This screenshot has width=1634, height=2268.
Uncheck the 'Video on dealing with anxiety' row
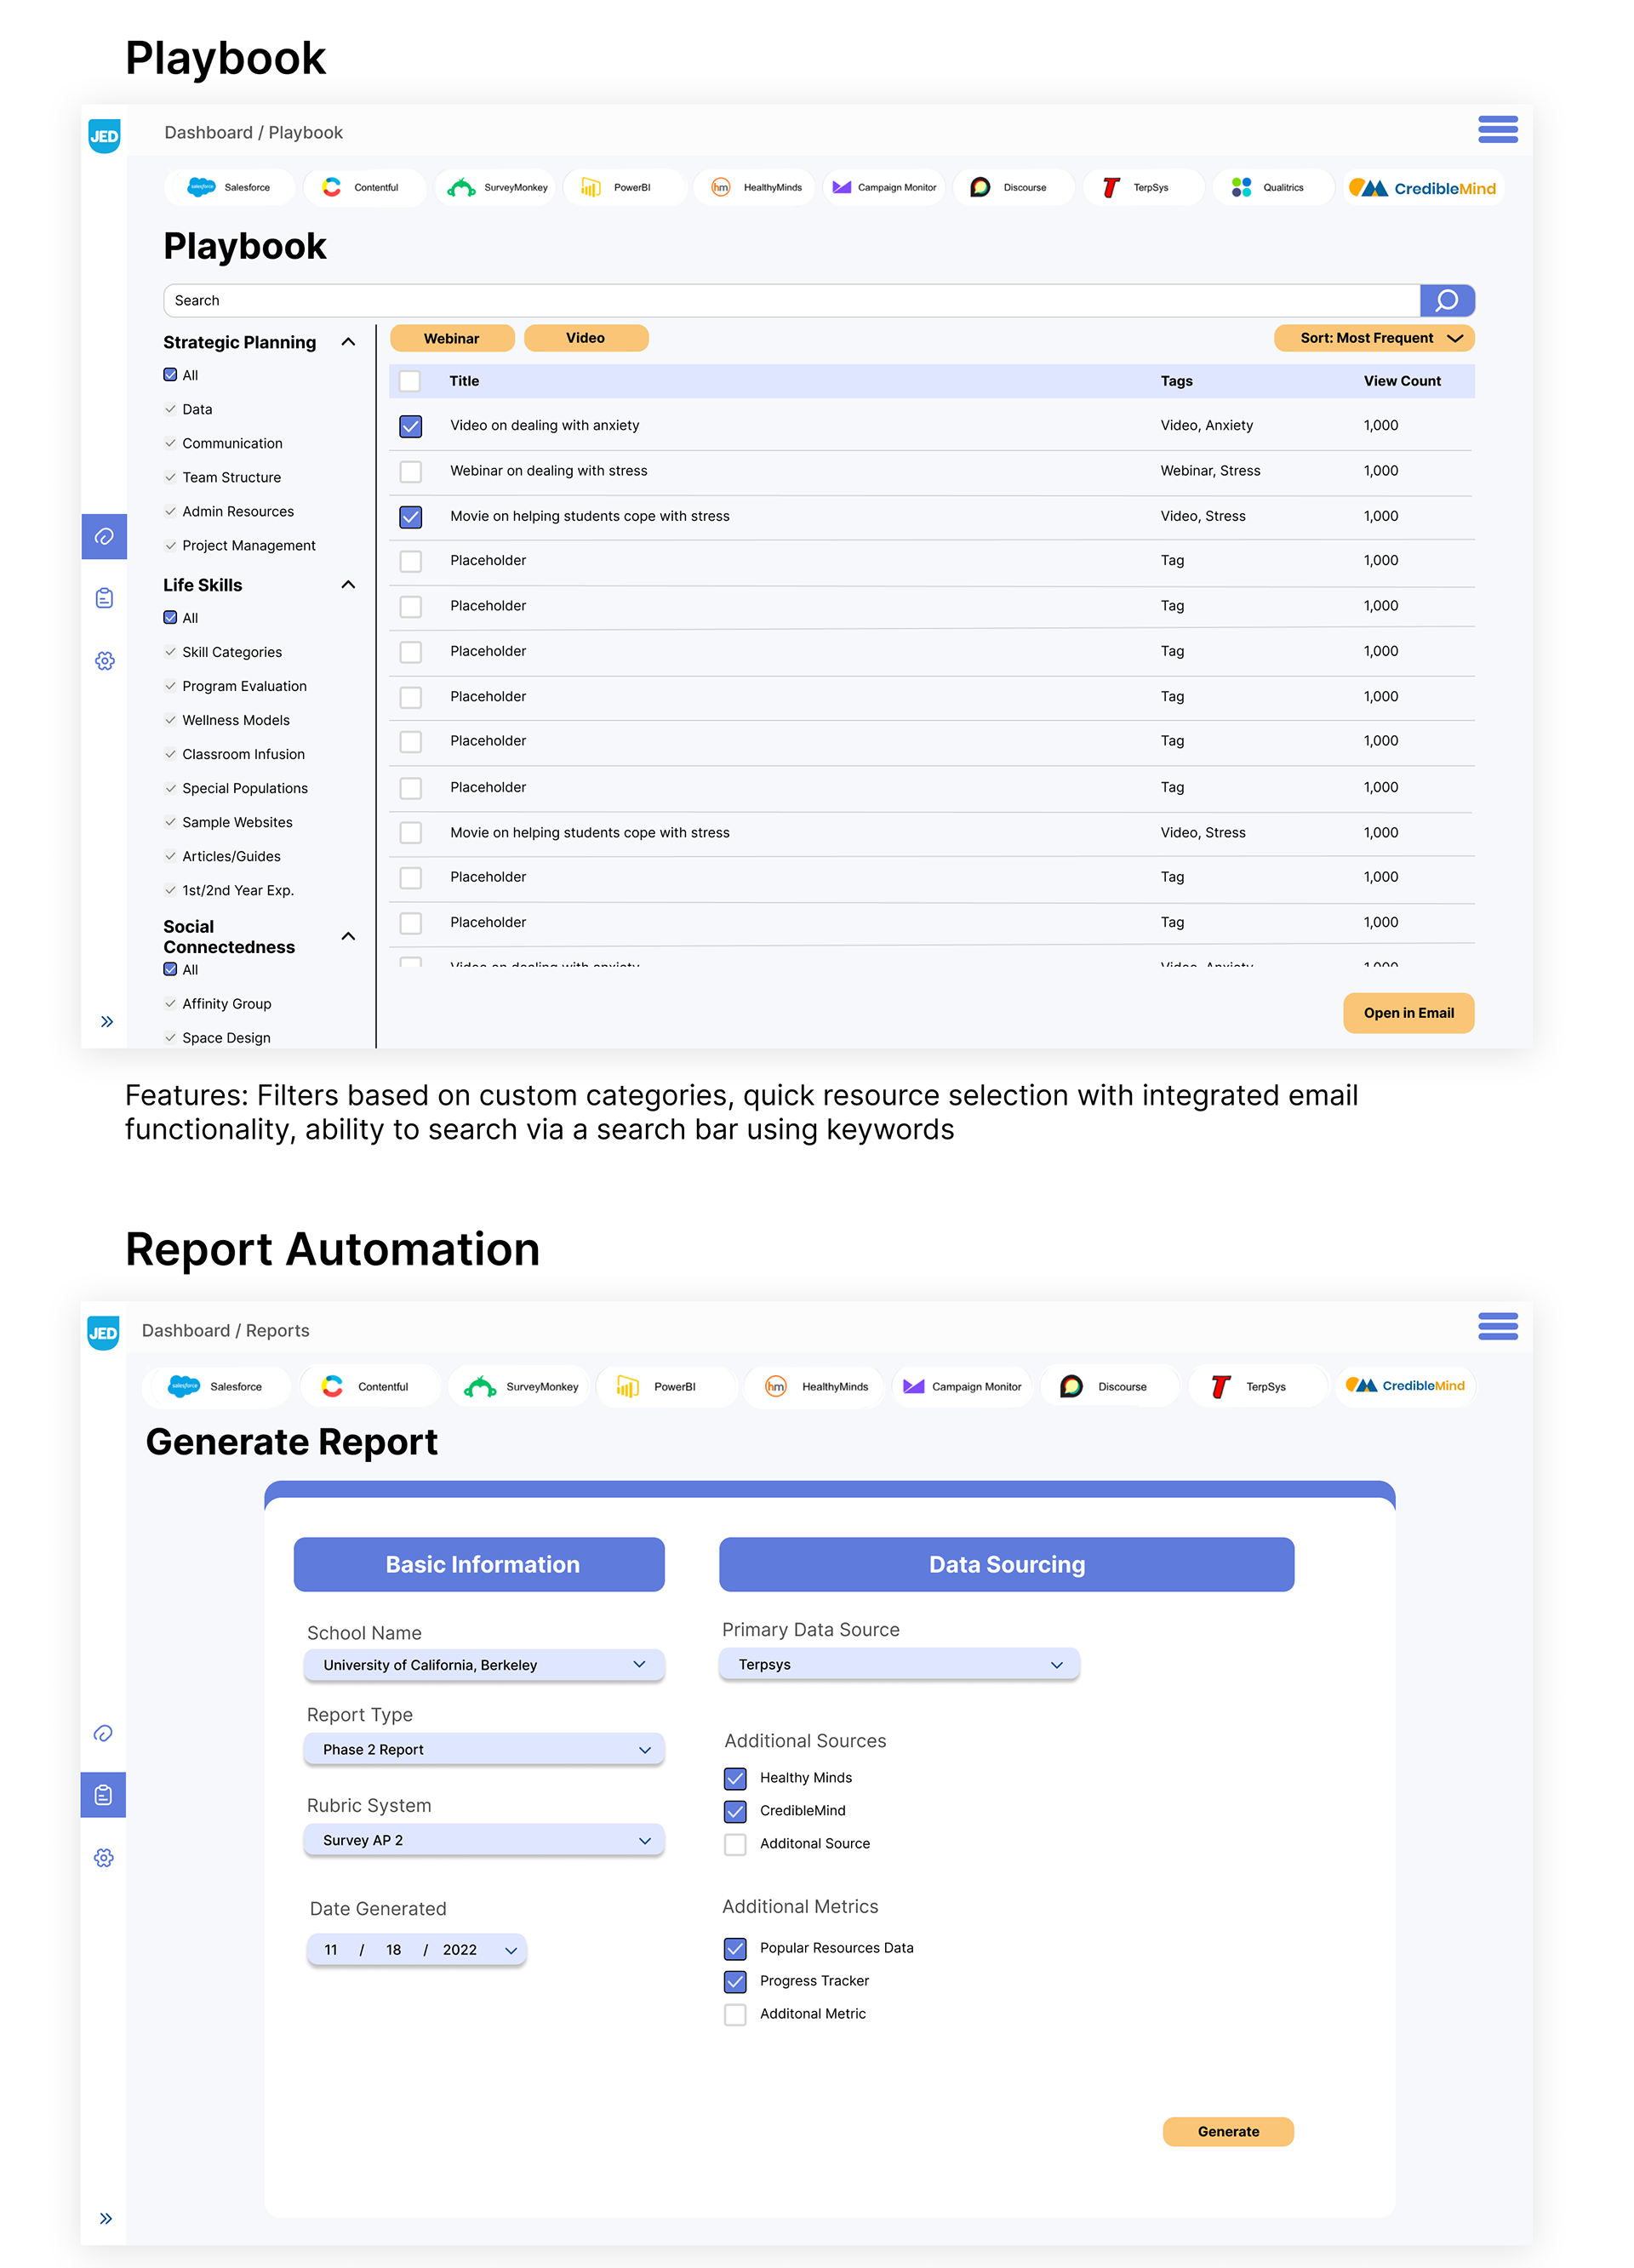pos(411,426)
